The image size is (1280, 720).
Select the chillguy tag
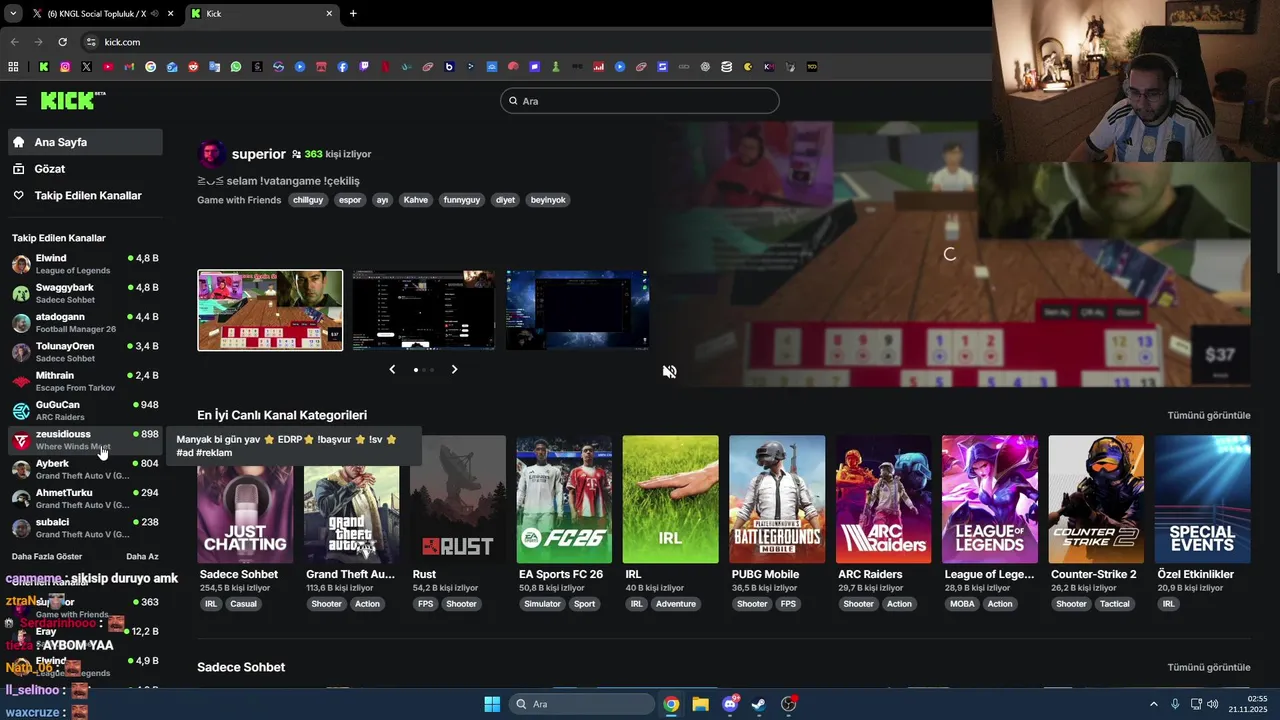(308, 200)
